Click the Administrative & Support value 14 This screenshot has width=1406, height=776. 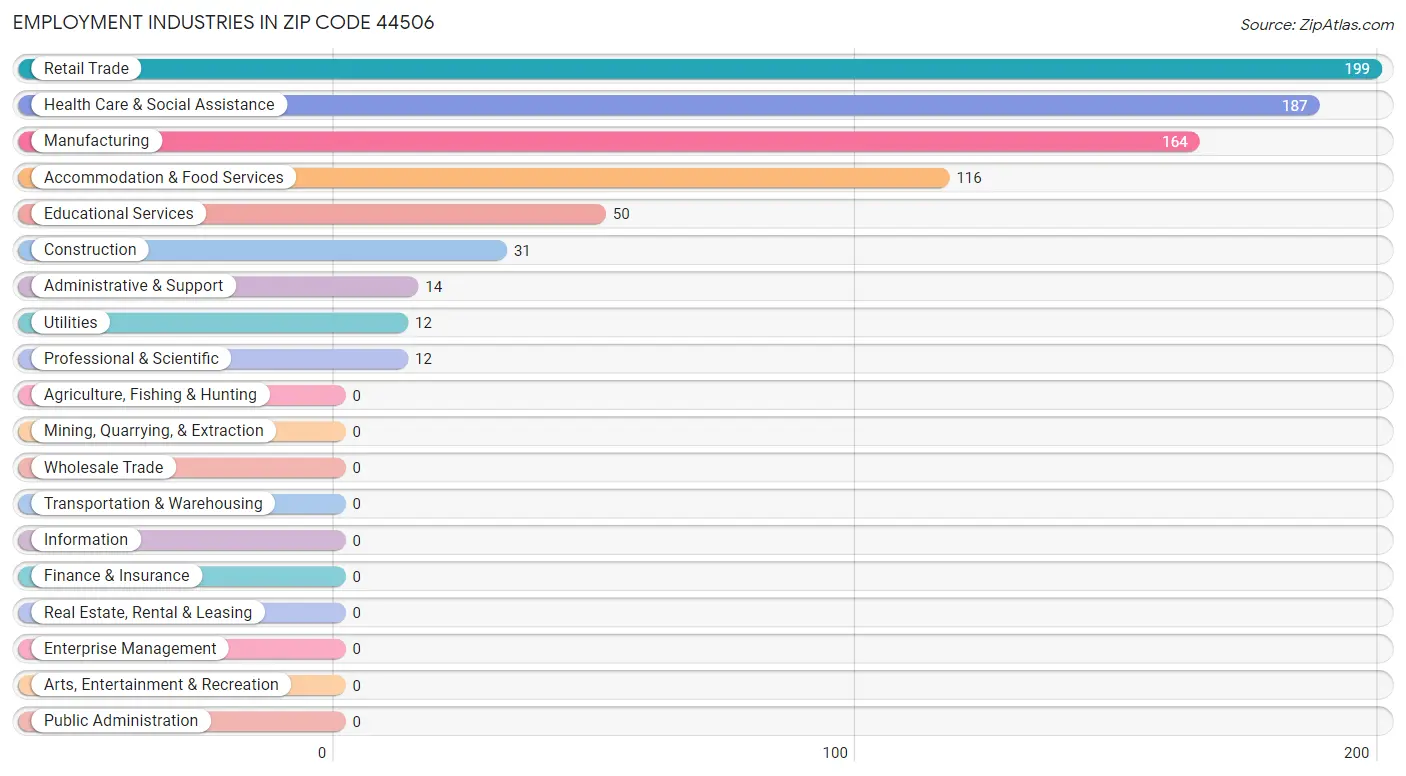click(x=434, y=287)
